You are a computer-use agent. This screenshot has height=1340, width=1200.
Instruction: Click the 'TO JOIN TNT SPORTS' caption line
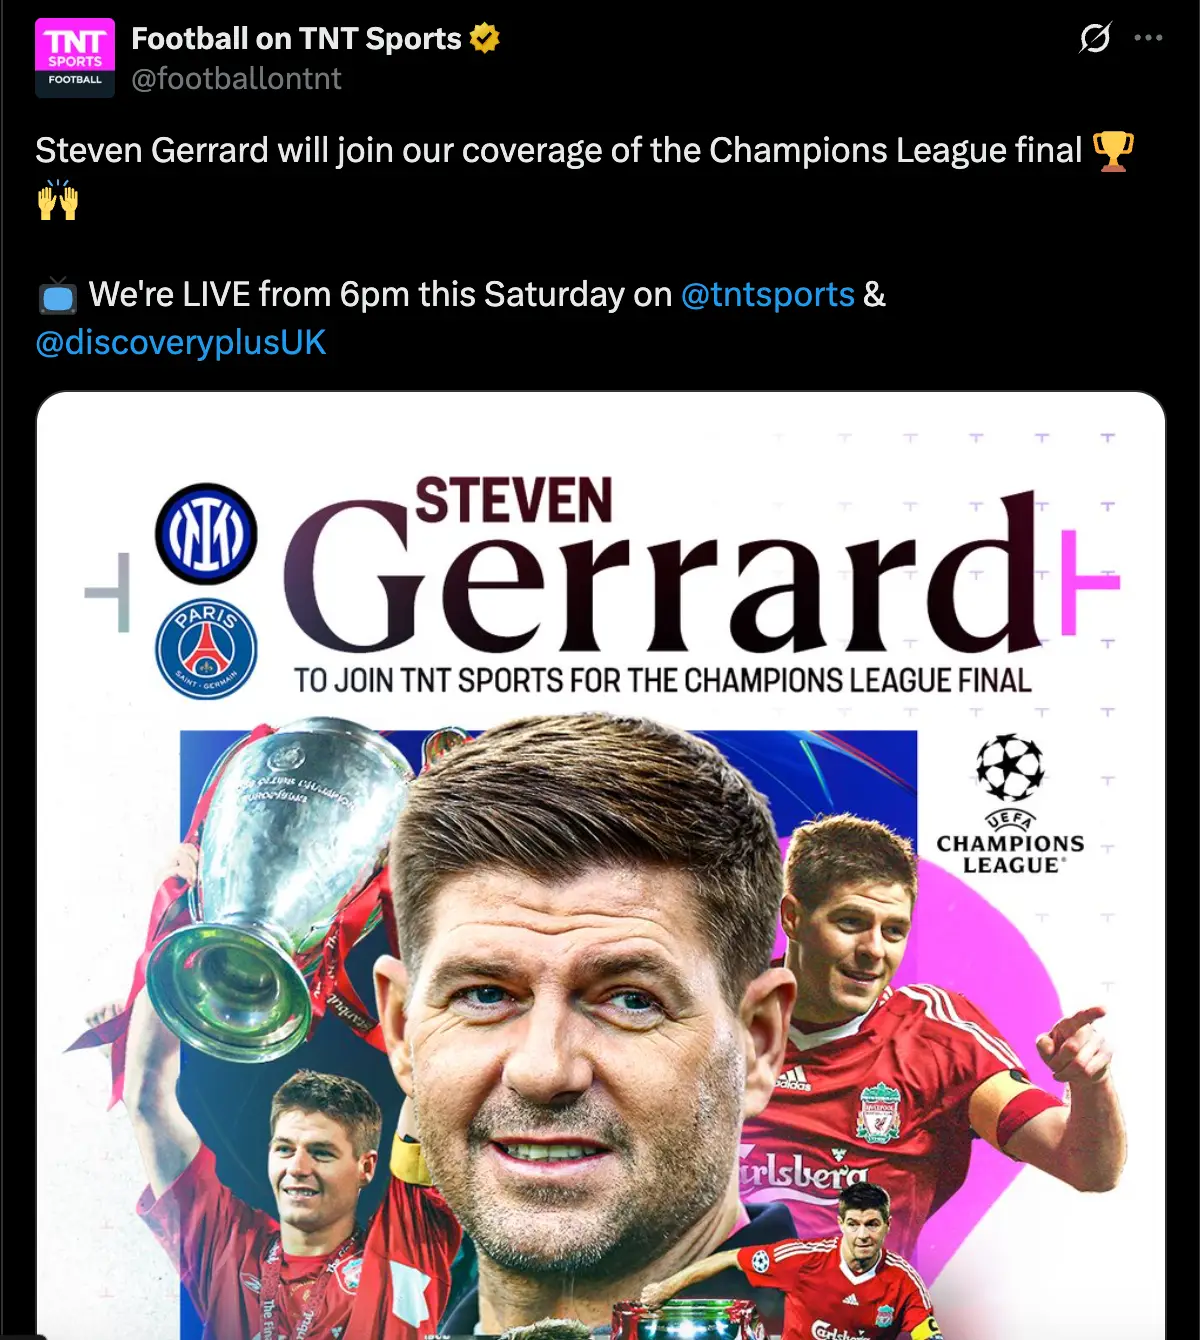[662, 680]
